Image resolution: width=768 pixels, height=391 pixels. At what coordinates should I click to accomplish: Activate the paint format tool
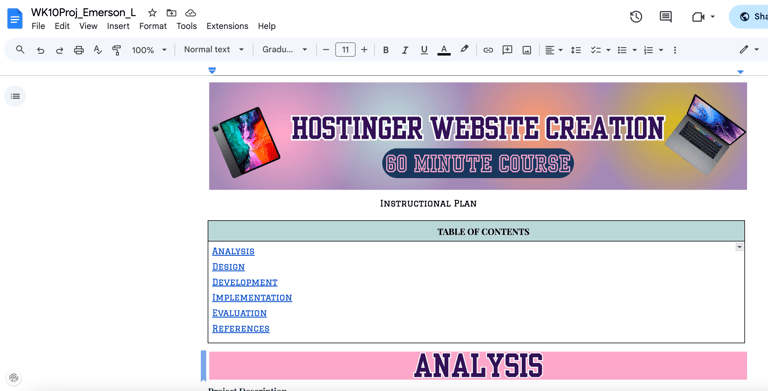tap(117, 50)
